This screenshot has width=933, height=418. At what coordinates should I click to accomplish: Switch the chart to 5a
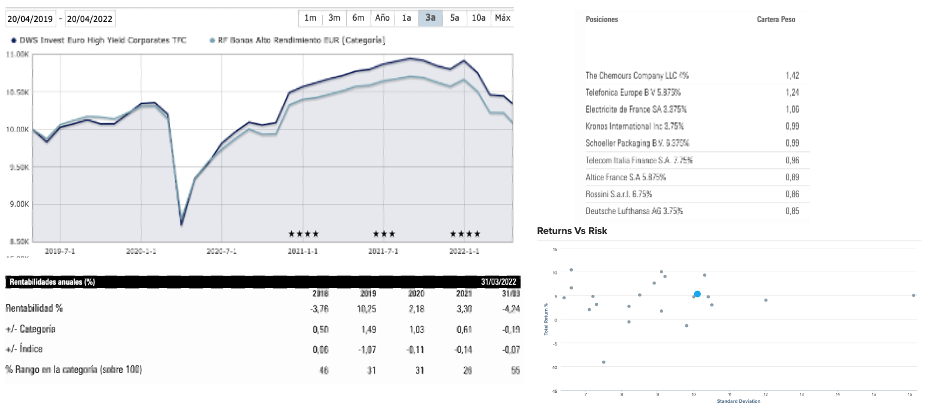tap(454, 18)
